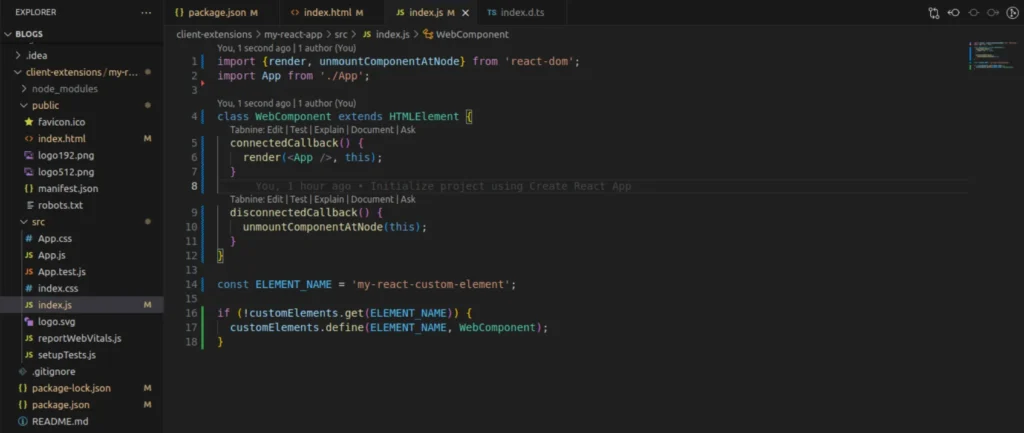
Task: Click HTMLElement in class declaration
Action: [424, 117]
